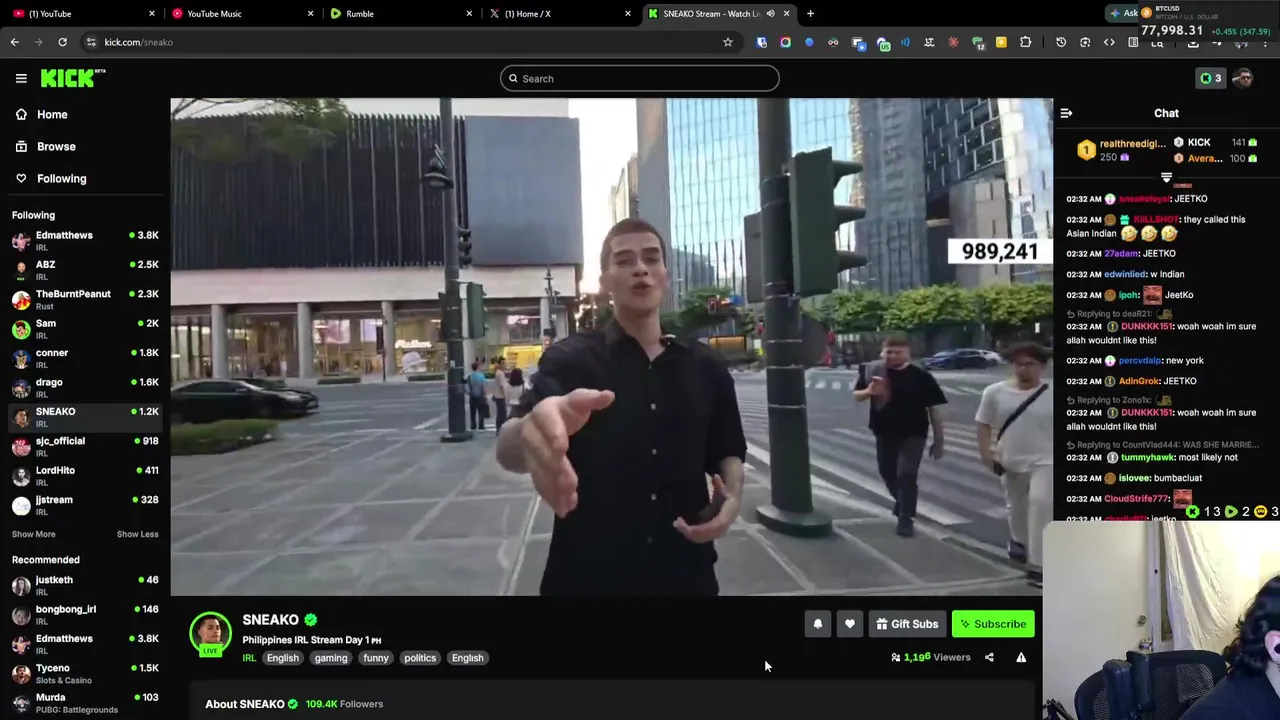
Task: Open the Kick hamburger menu
Action: 21,78
